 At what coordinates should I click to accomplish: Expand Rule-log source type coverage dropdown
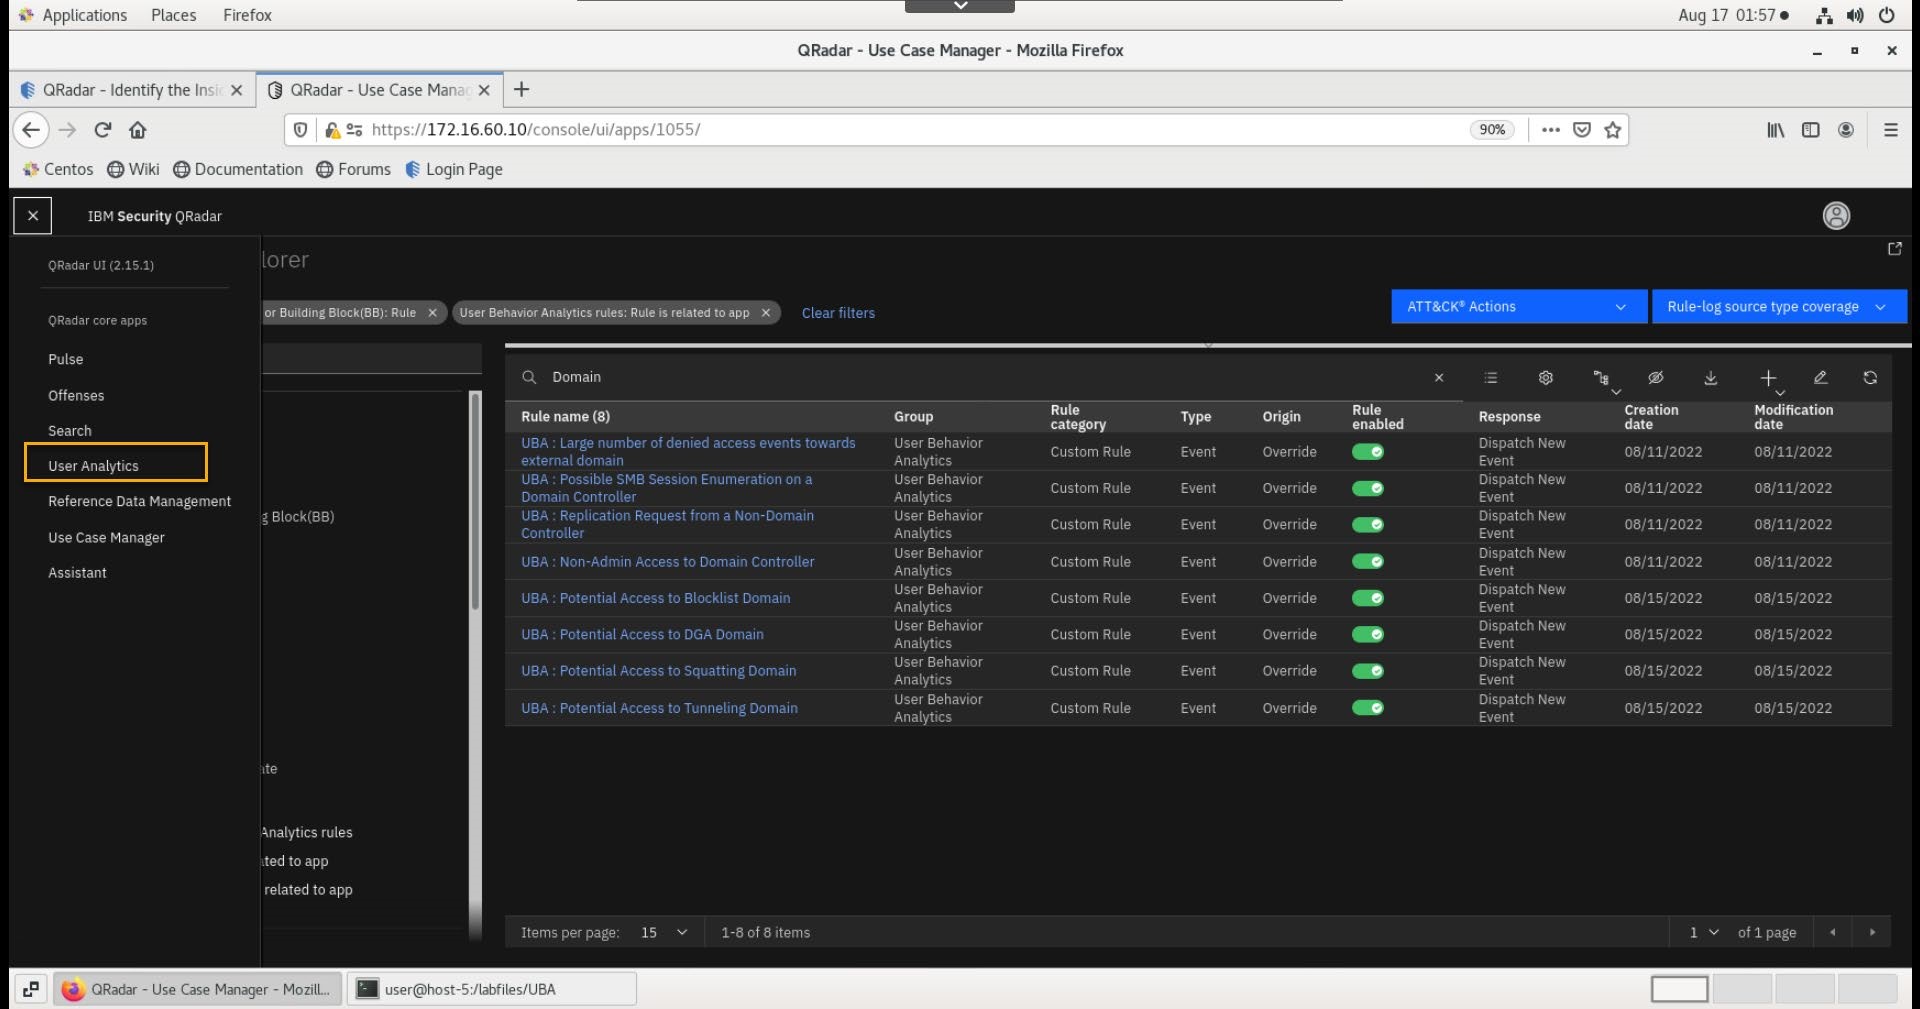pos(1779,307)
